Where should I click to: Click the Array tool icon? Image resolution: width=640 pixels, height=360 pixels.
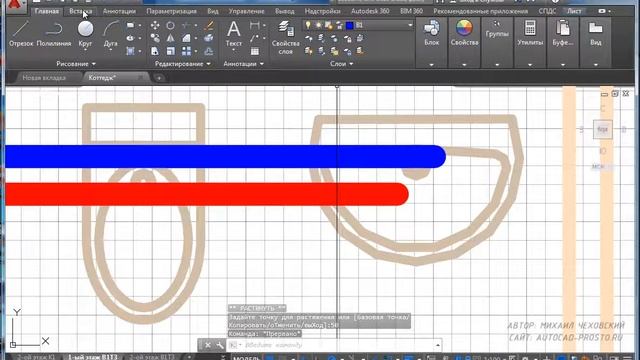[x=187, y=51]
